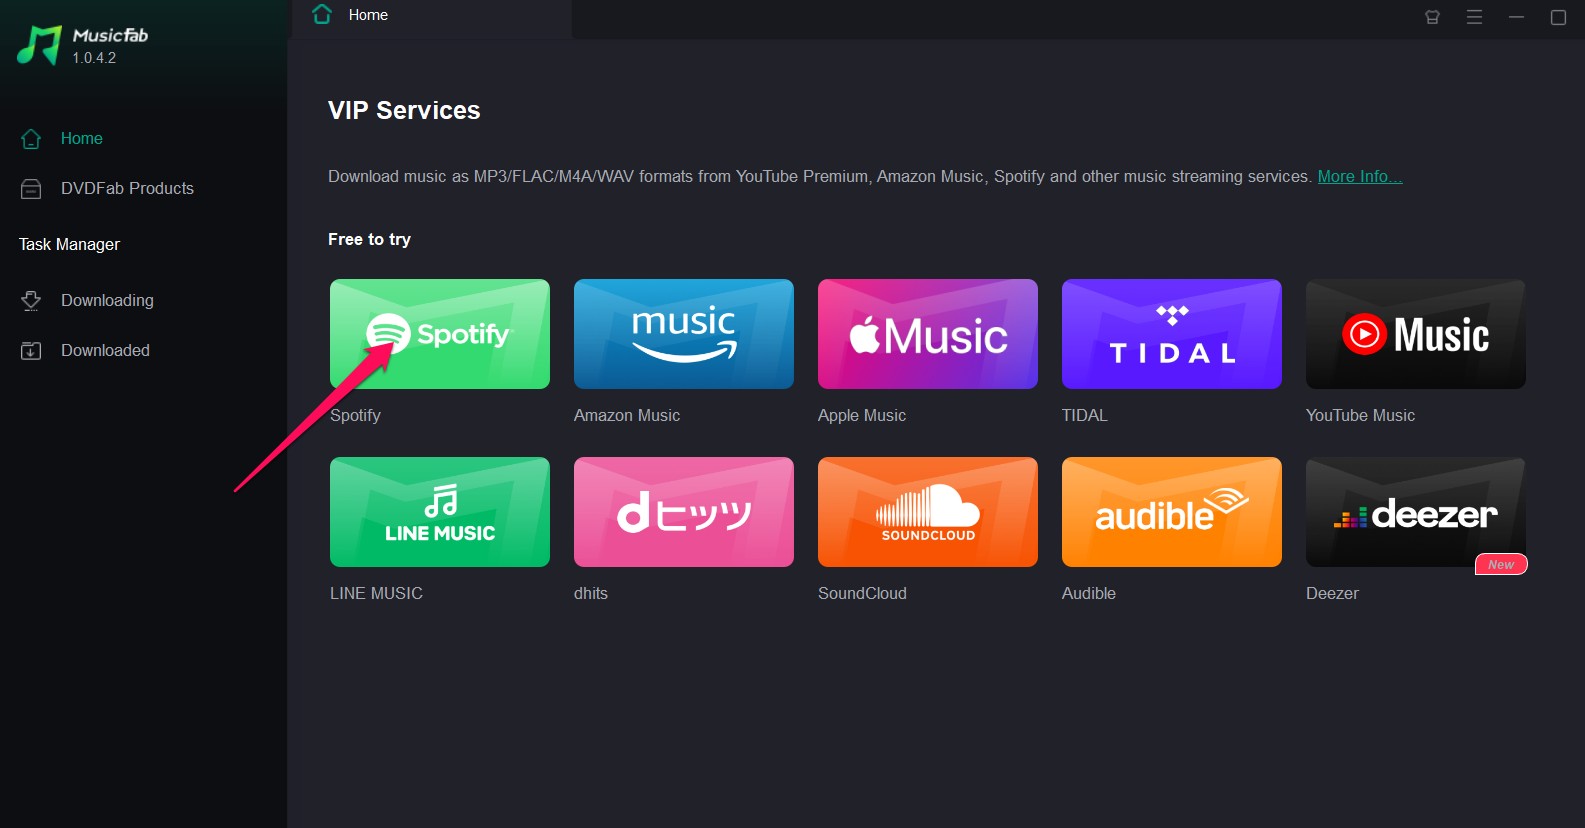Click the More Info link
The image size is (1585, 828).
[x=1360, y=176]
